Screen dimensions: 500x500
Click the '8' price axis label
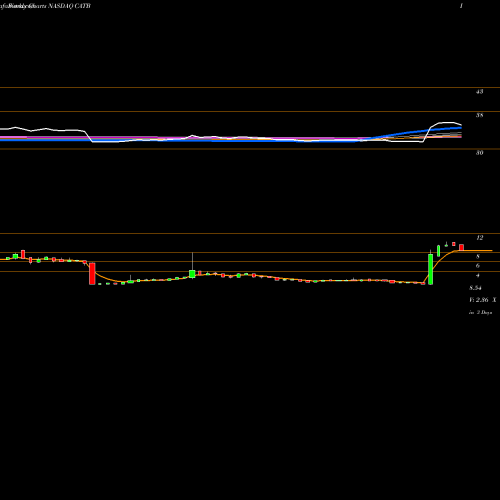478,256
